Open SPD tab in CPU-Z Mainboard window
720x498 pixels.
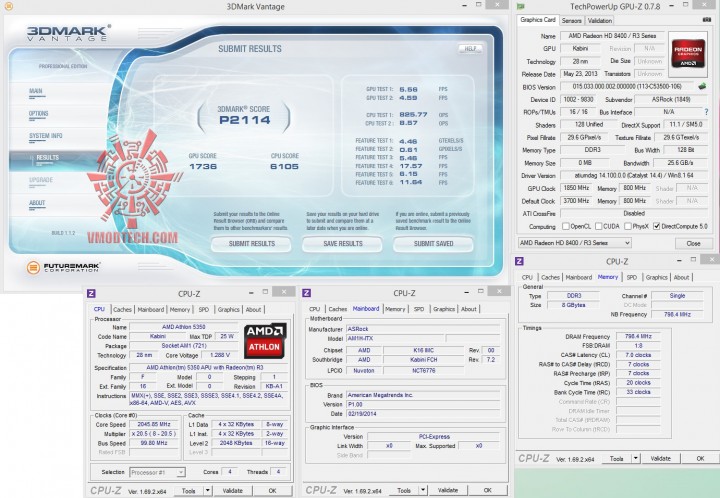(x=419, y=309)
